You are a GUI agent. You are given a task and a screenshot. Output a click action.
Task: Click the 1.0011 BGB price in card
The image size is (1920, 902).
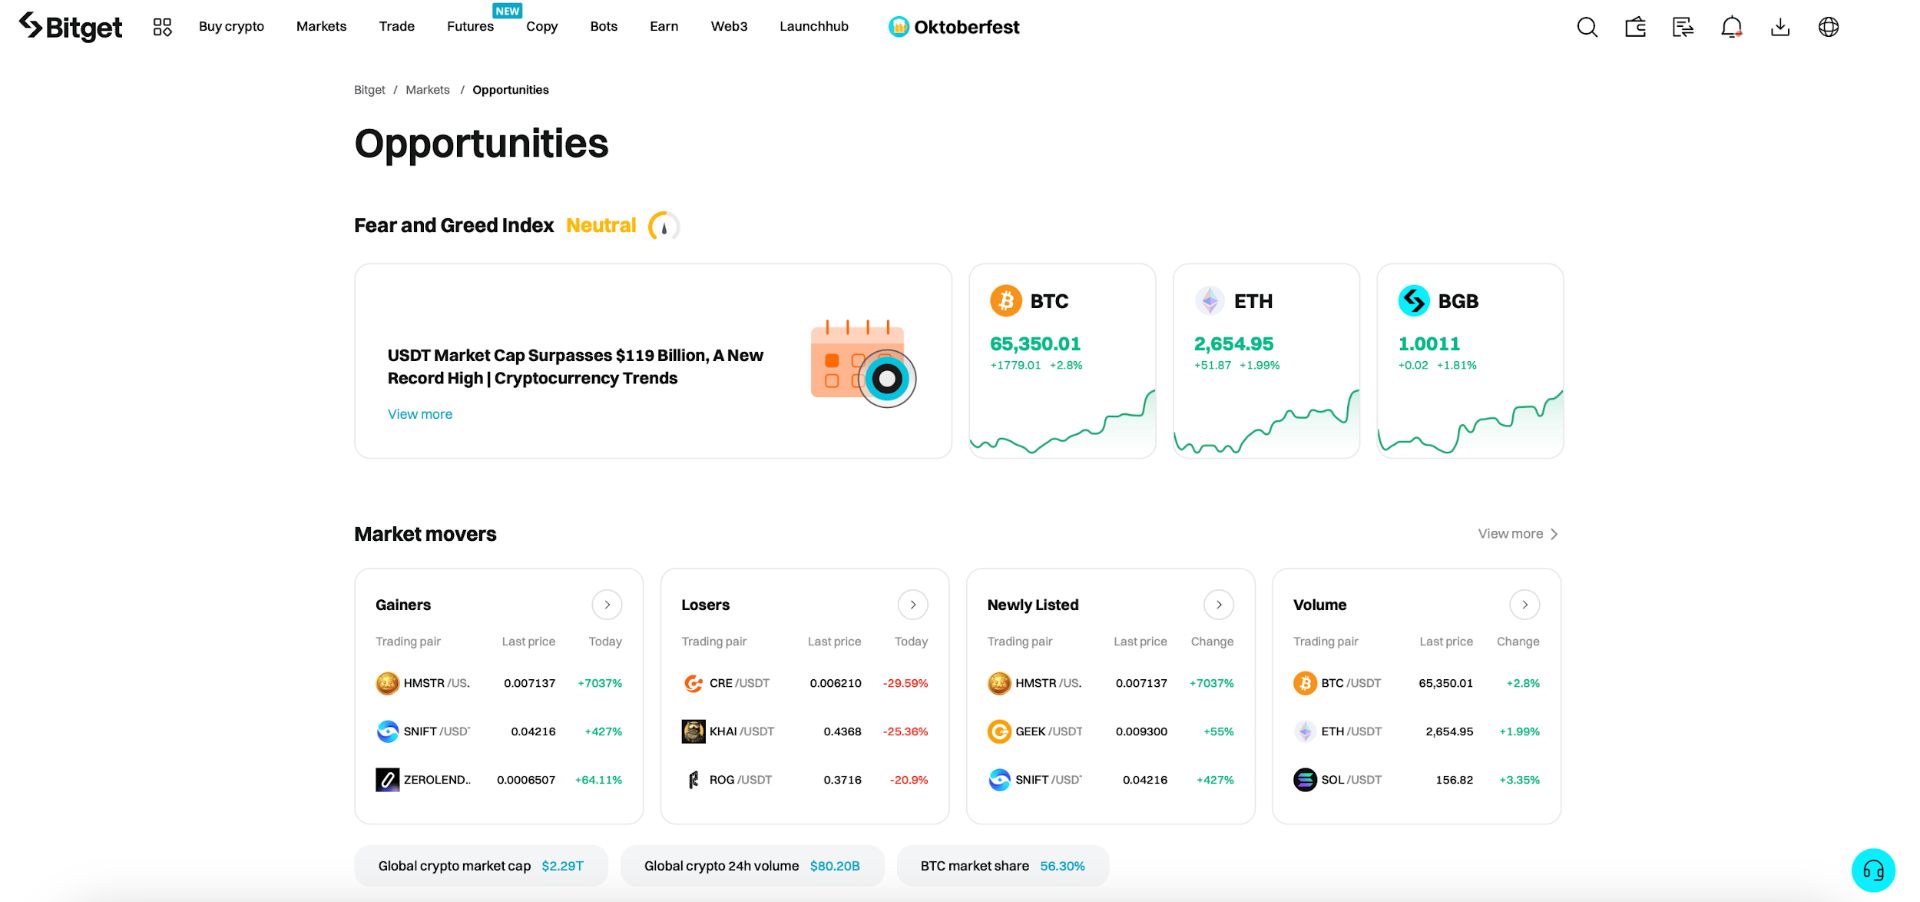click(x=1429, y=344)
